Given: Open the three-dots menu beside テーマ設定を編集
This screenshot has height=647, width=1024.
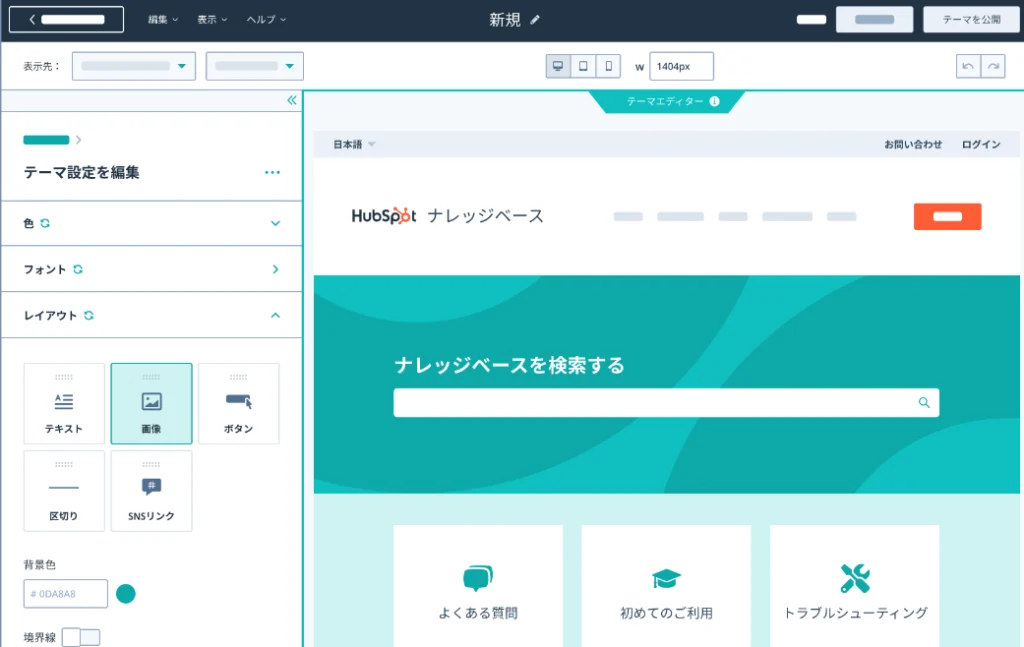Looking at the screenshot, I should point(272,172).
